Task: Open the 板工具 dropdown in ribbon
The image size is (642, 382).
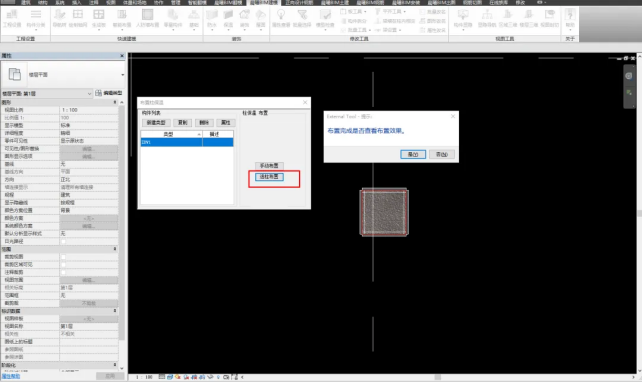Action: pos(353,11)
